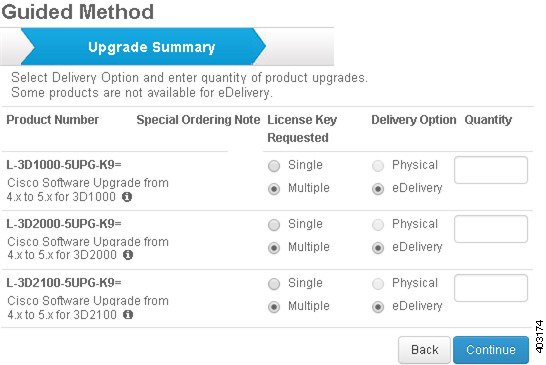Choose eDelivery for L-3D2100-5UPG-K9=

tap(378, 307)
